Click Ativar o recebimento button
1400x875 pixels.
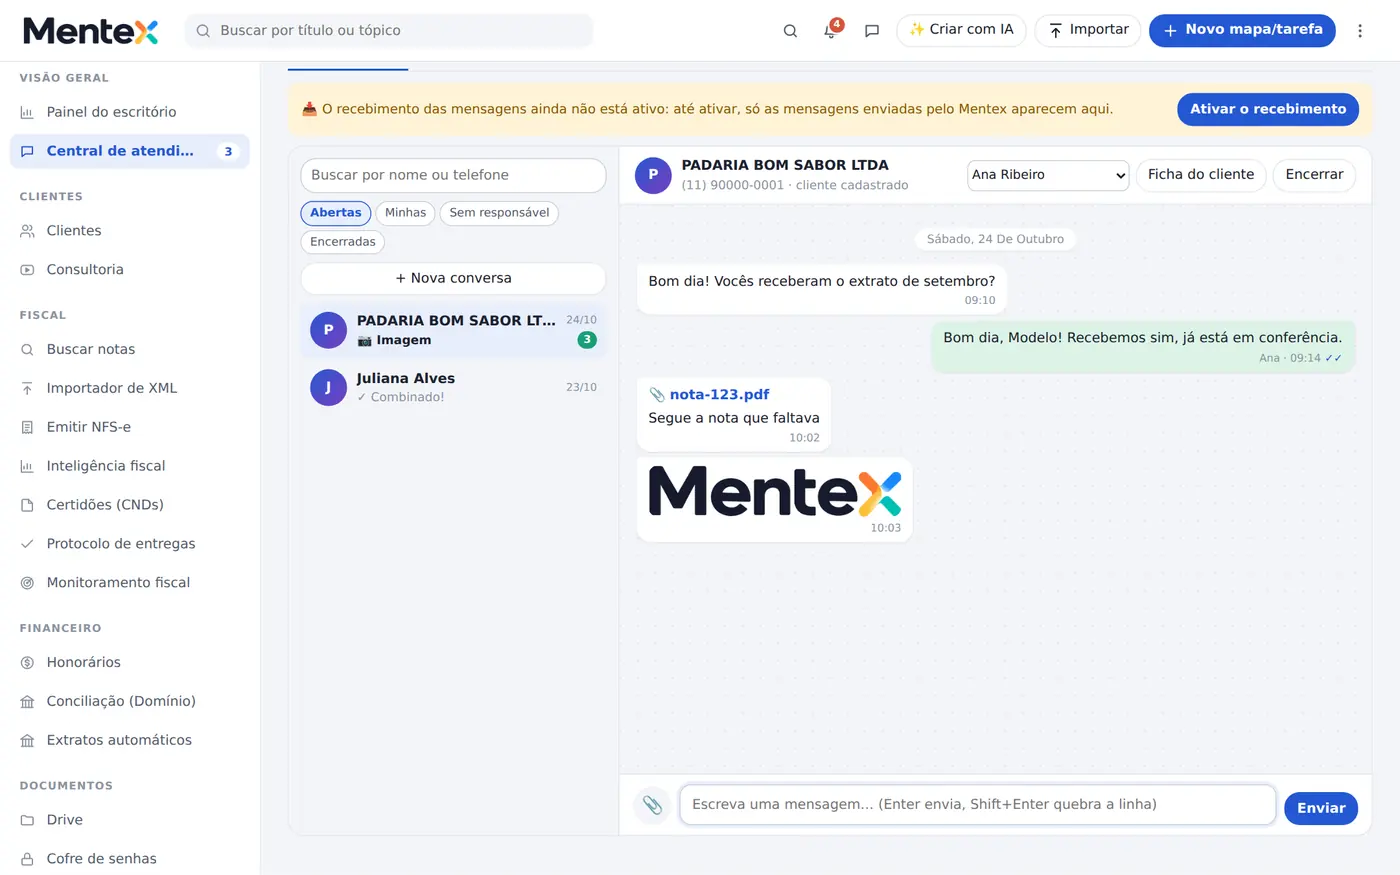click(1268, 109)
